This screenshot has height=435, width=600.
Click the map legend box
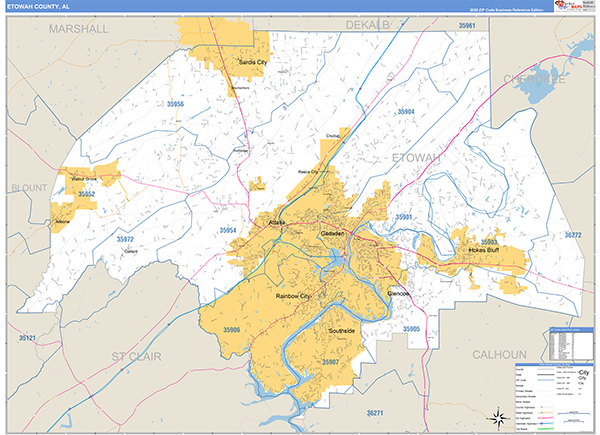point(554,398)
